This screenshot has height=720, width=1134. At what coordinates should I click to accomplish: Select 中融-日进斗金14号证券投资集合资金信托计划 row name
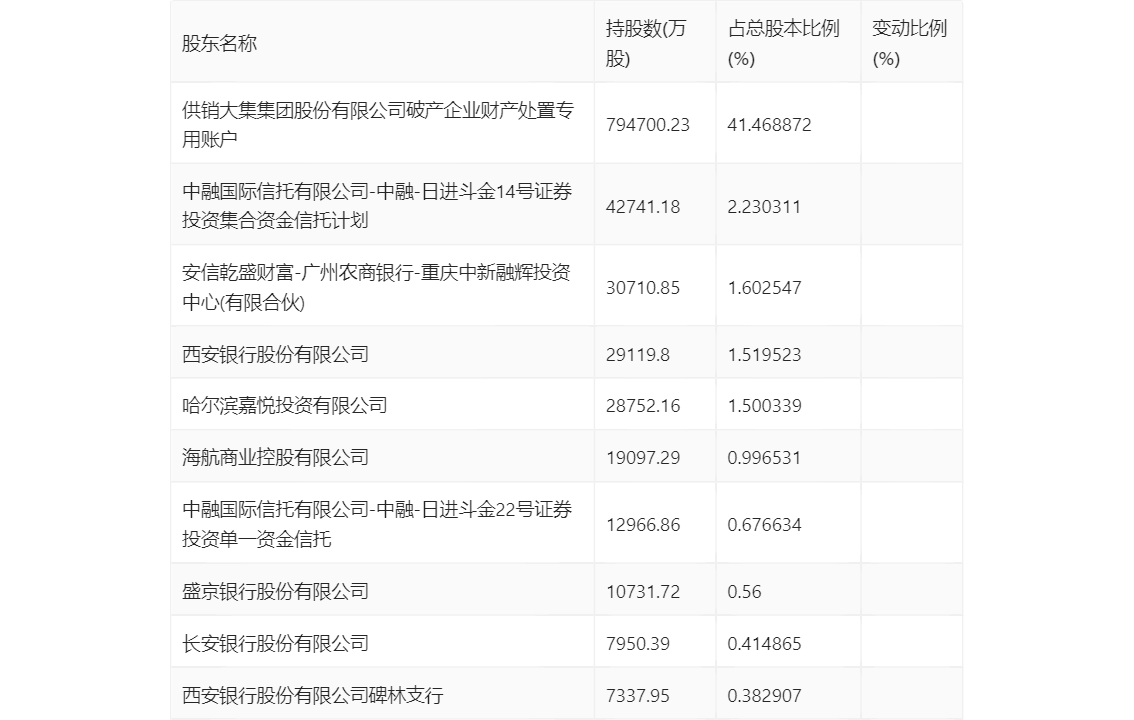point(377,206)
